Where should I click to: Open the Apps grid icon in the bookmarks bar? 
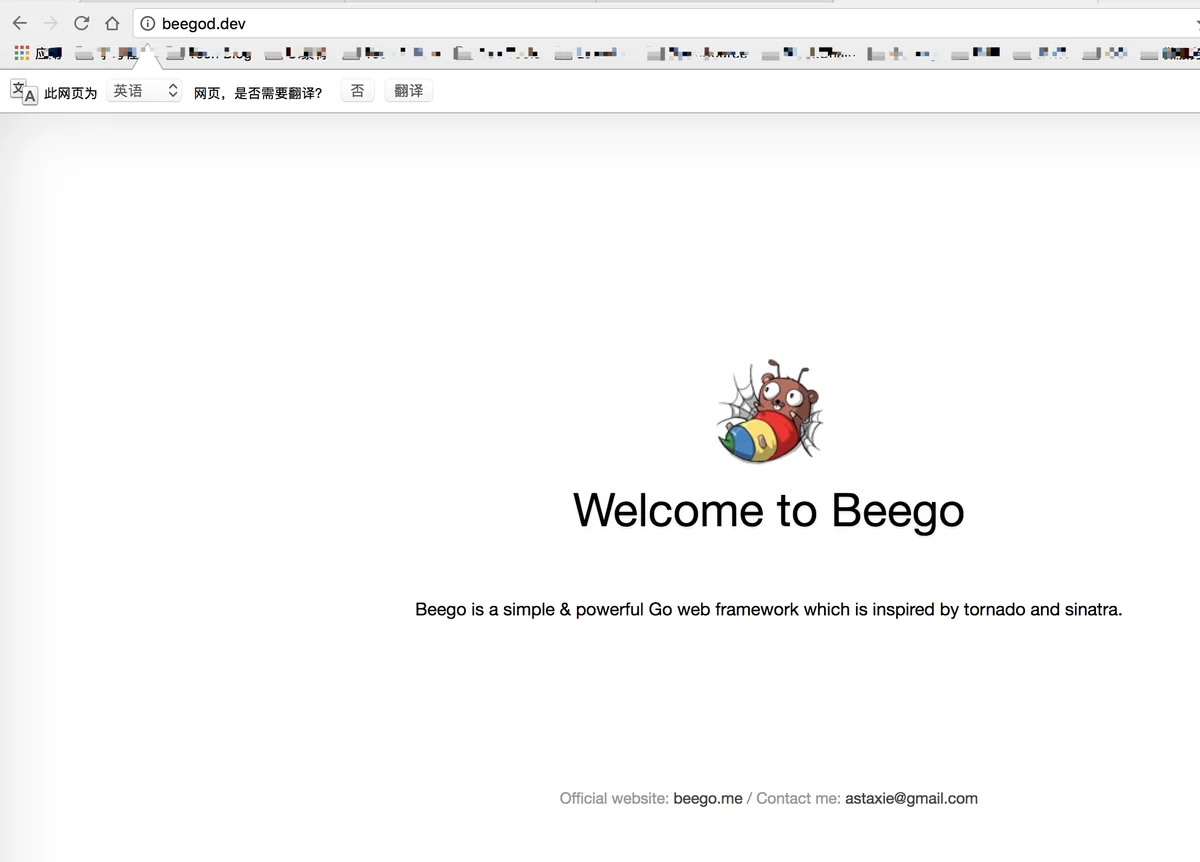coord(21,53)
